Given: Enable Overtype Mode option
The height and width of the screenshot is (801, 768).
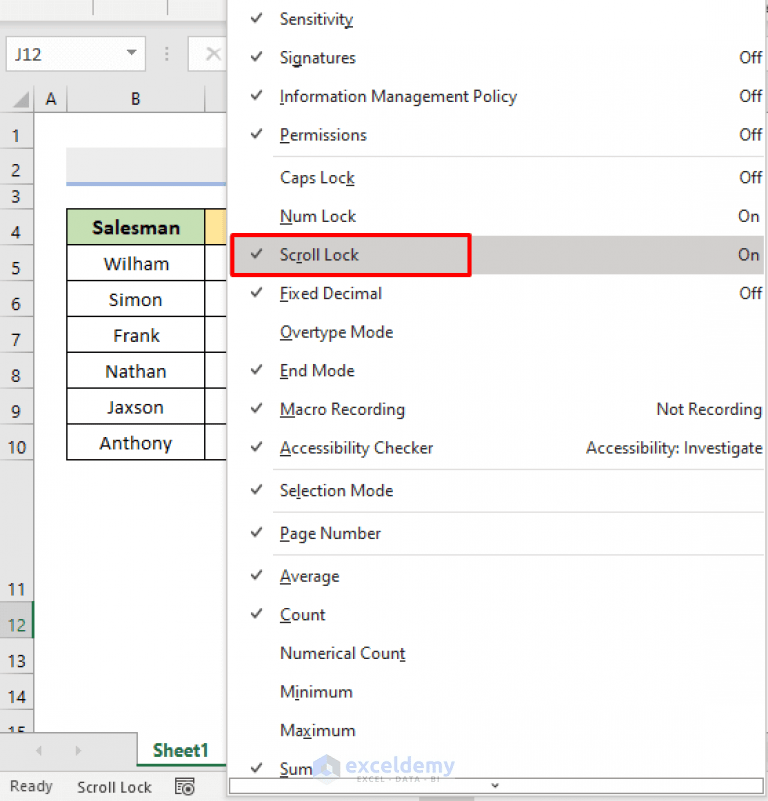Looking at the screenshot, I should click(x=496, y=333).
